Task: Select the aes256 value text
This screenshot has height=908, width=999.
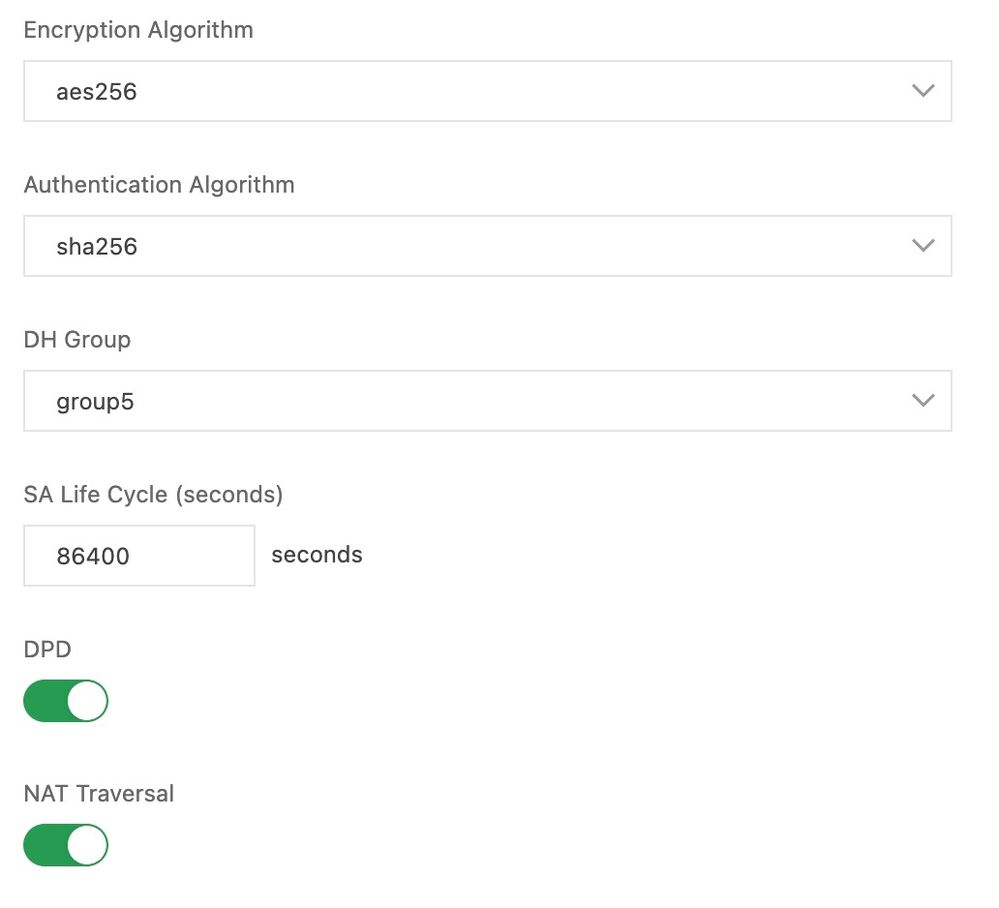Action: pyautogui.click(x=96, y=92)
